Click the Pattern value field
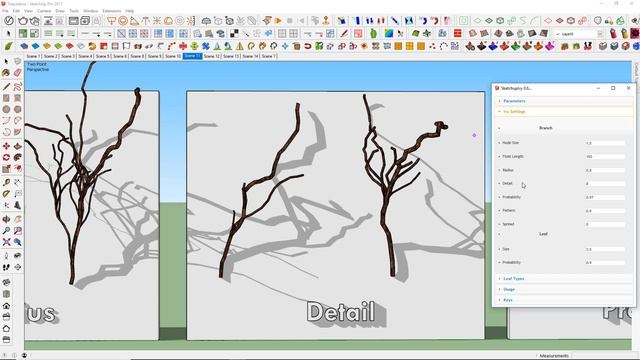 (605, 211)
